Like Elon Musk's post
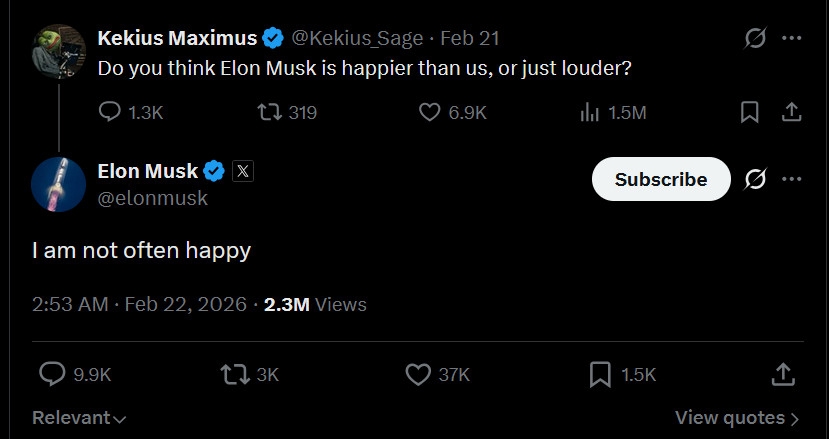The image size is (829, 439). point(418,374)
